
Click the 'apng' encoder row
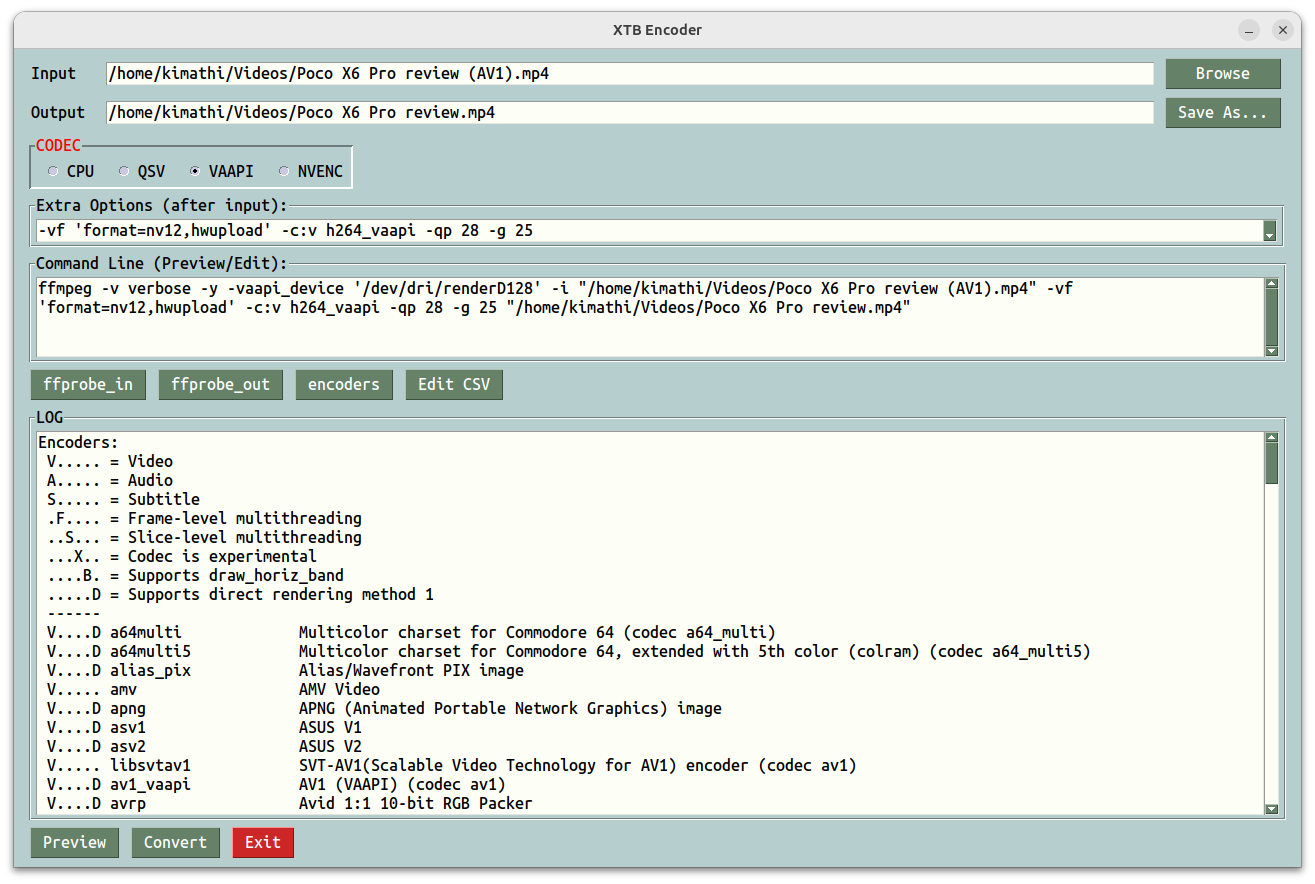point(384,708)
